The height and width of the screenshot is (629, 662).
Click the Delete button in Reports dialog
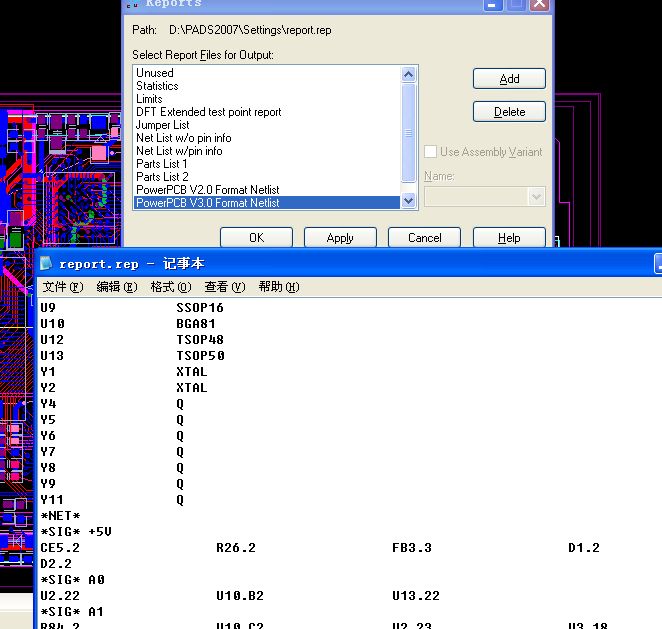pos(509,111)
